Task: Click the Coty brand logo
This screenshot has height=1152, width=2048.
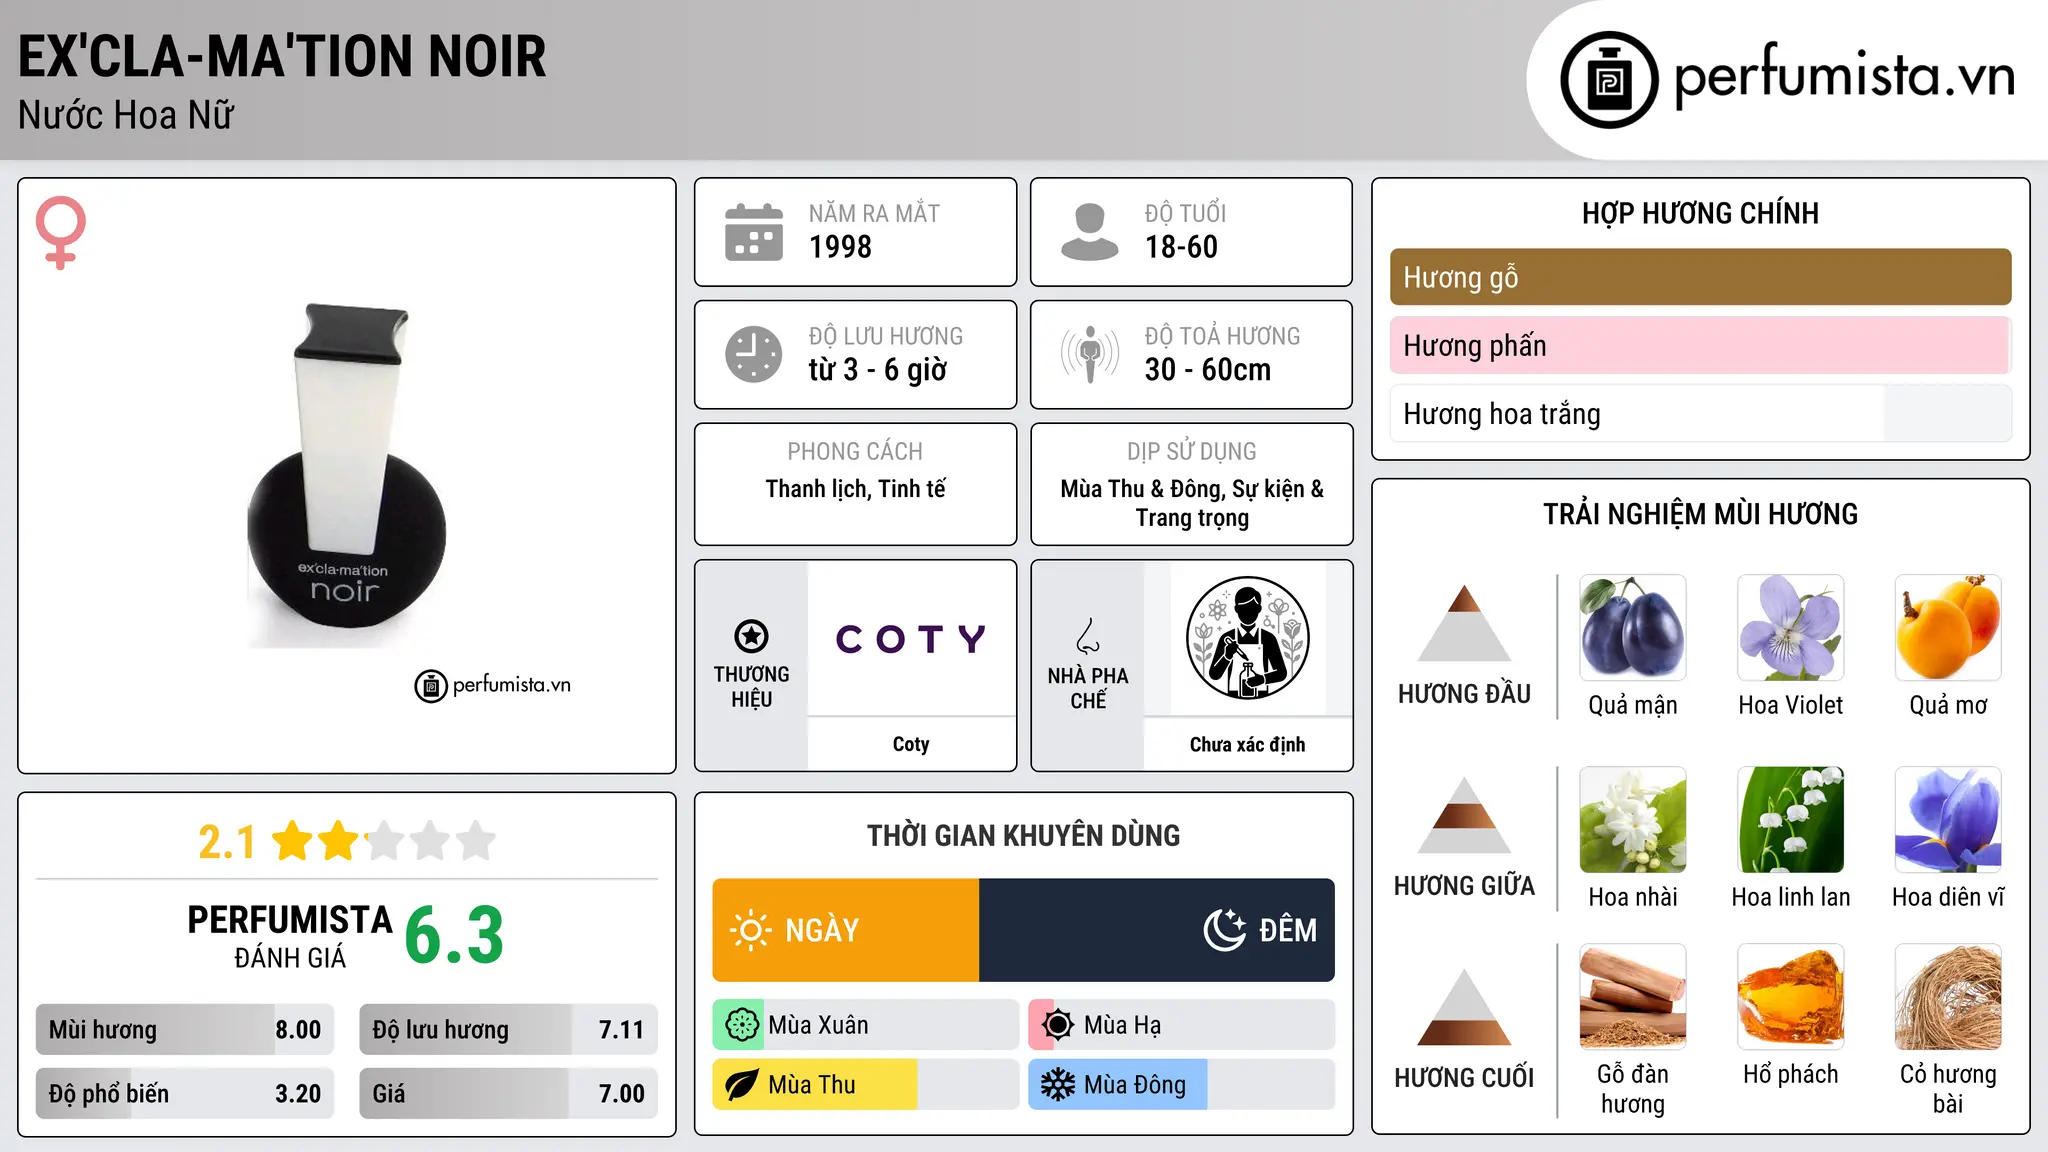Action: coord(911,638)
